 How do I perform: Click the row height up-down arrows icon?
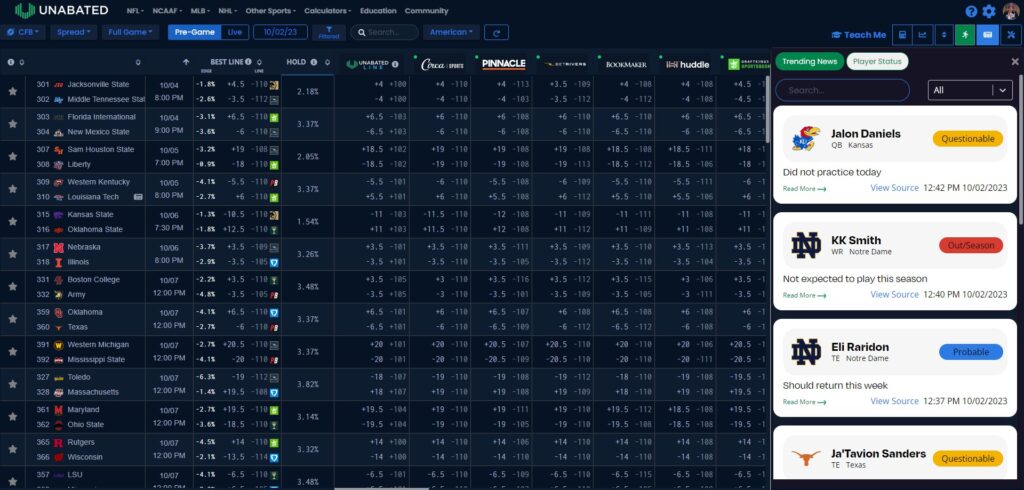[944, 35]
